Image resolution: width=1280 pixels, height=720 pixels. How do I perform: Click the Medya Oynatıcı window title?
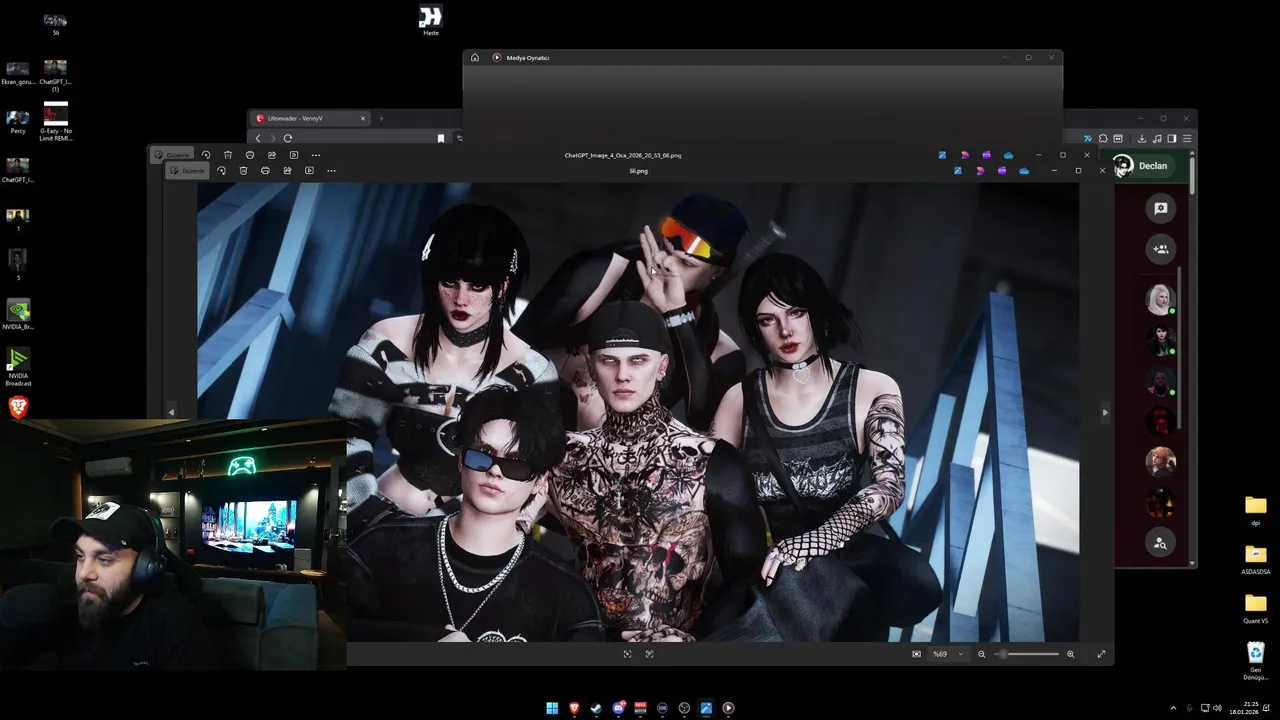coord(527,58)
